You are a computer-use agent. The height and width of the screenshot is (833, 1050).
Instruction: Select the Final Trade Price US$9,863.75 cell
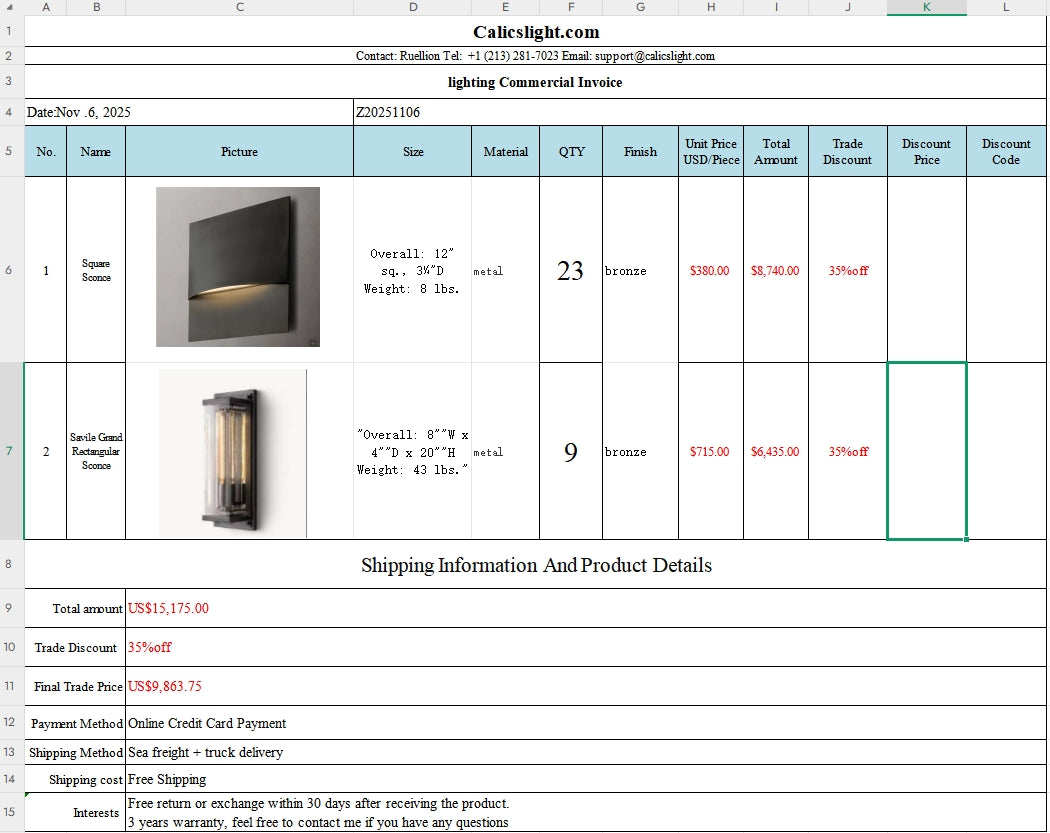click(300, 686)
